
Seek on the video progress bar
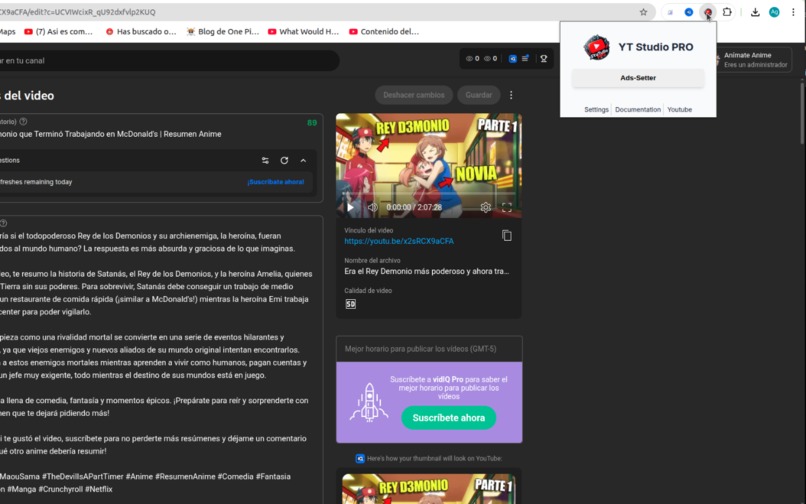coord(429,194)
